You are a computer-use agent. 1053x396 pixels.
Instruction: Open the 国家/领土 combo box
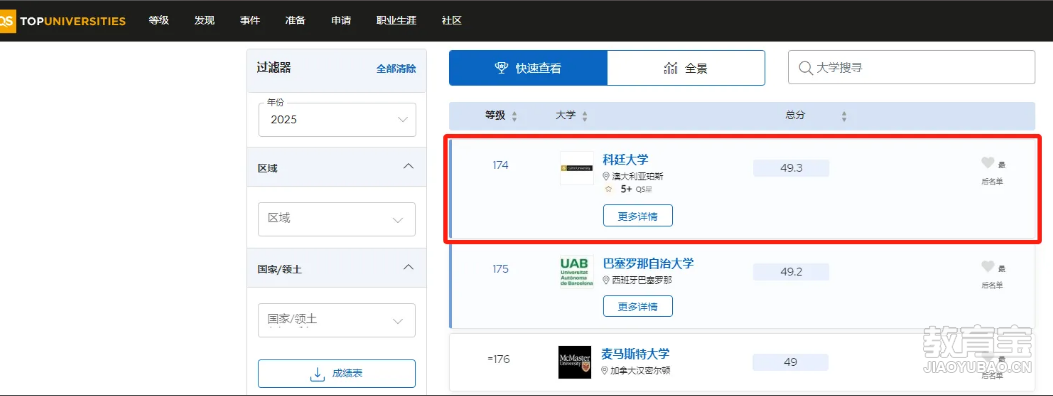[337, 320]
